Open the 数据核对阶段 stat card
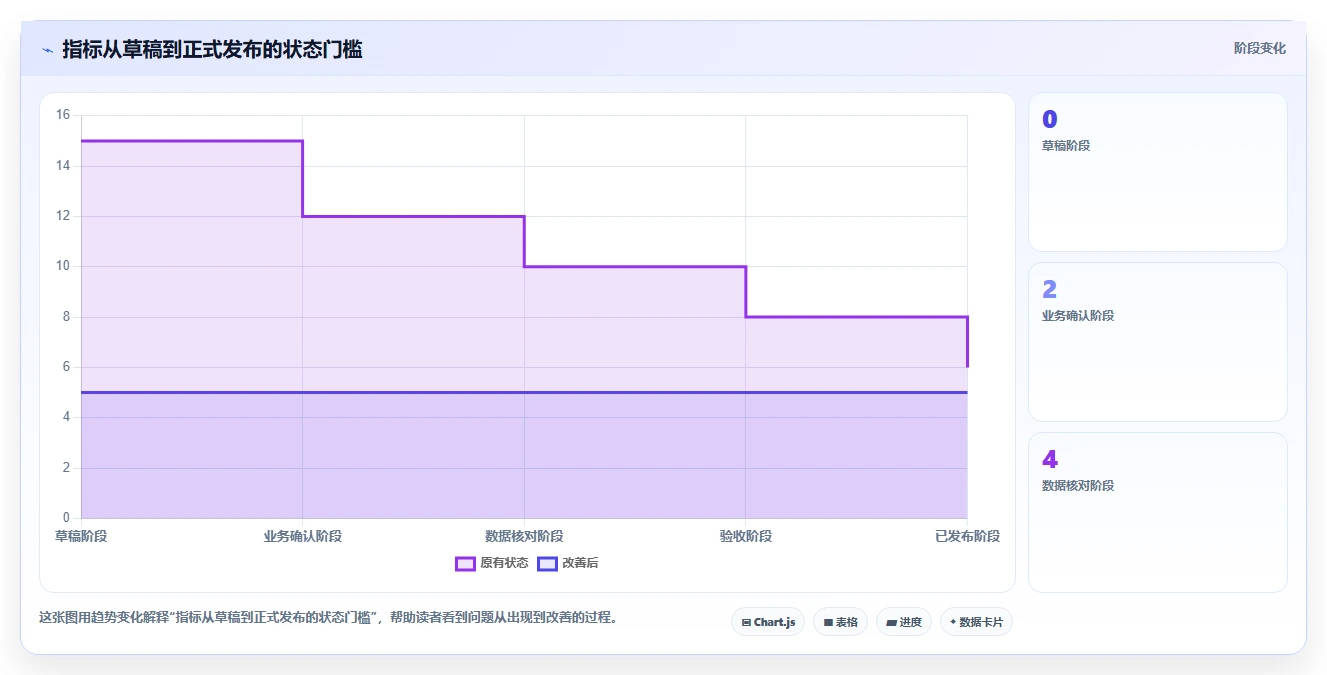The height and width of the screenshot is (675, 1327). 1157,512
